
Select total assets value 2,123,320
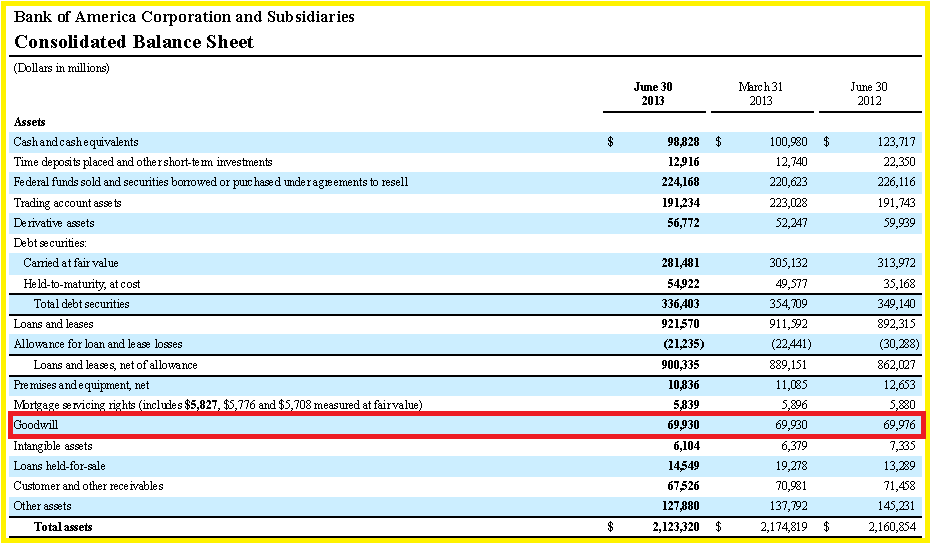pos(676,527)
